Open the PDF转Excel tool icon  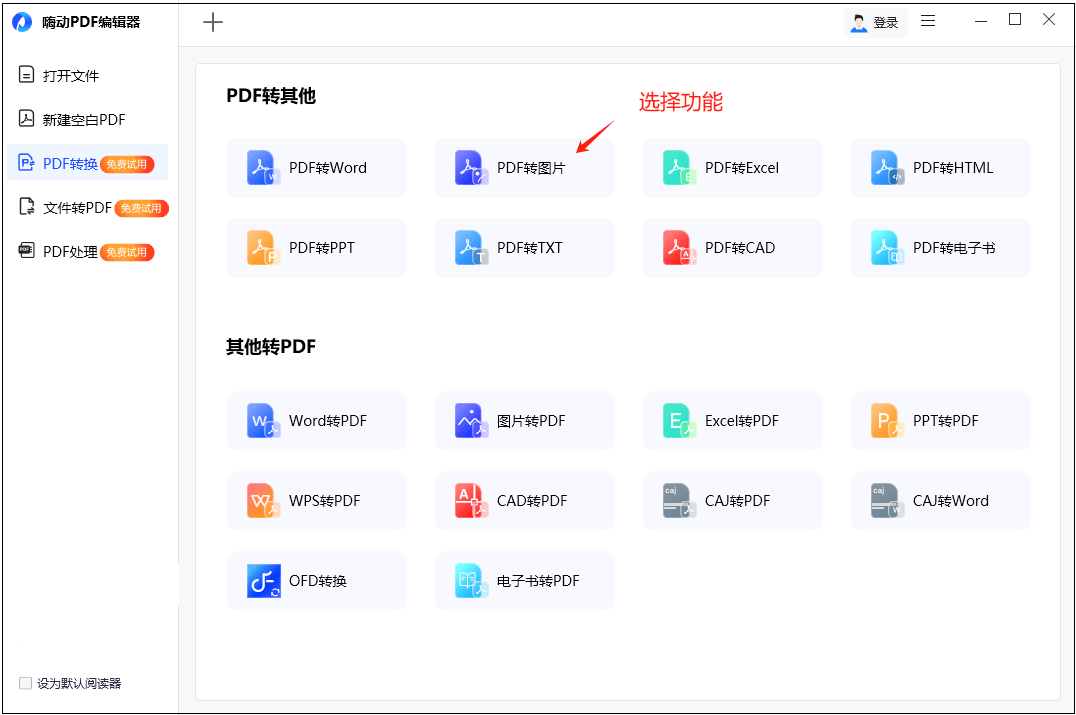679,168
